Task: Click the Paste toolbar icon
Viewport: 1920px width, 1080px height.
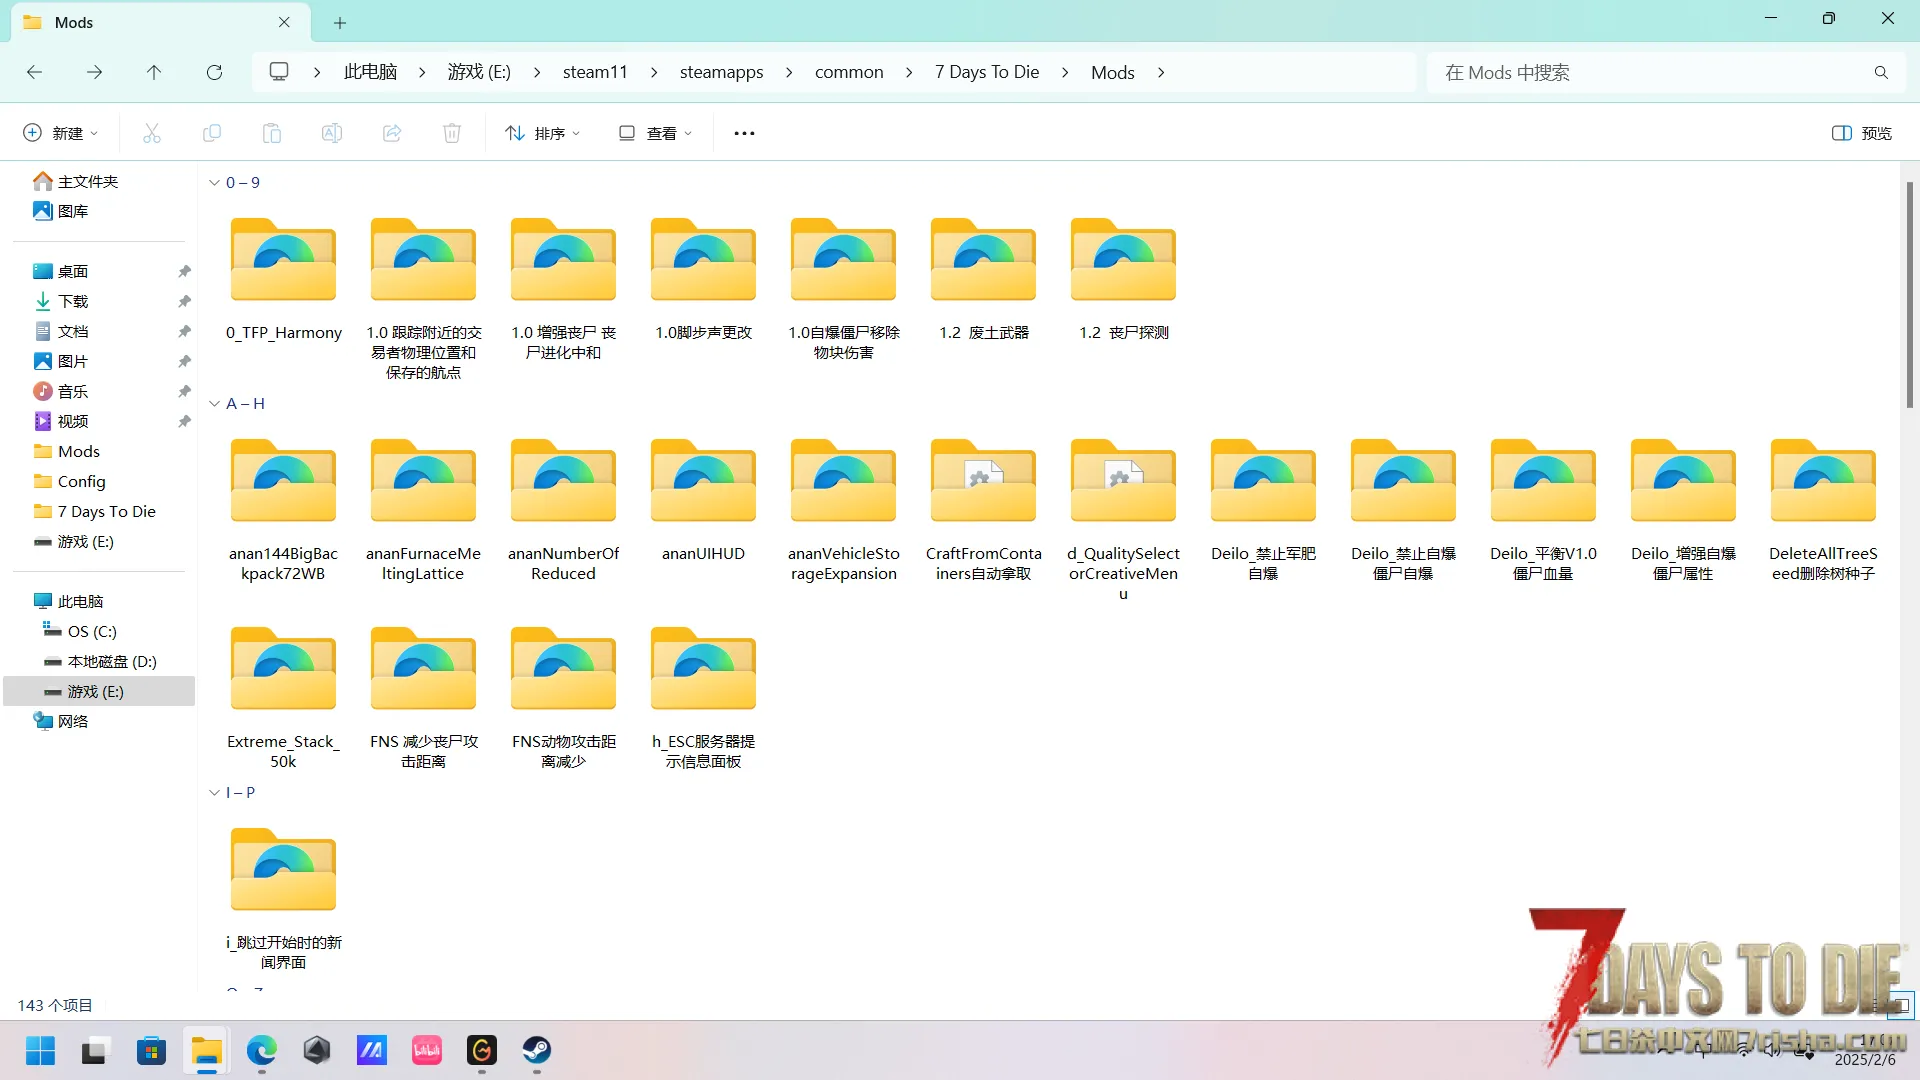Action: tap(272, 133)
